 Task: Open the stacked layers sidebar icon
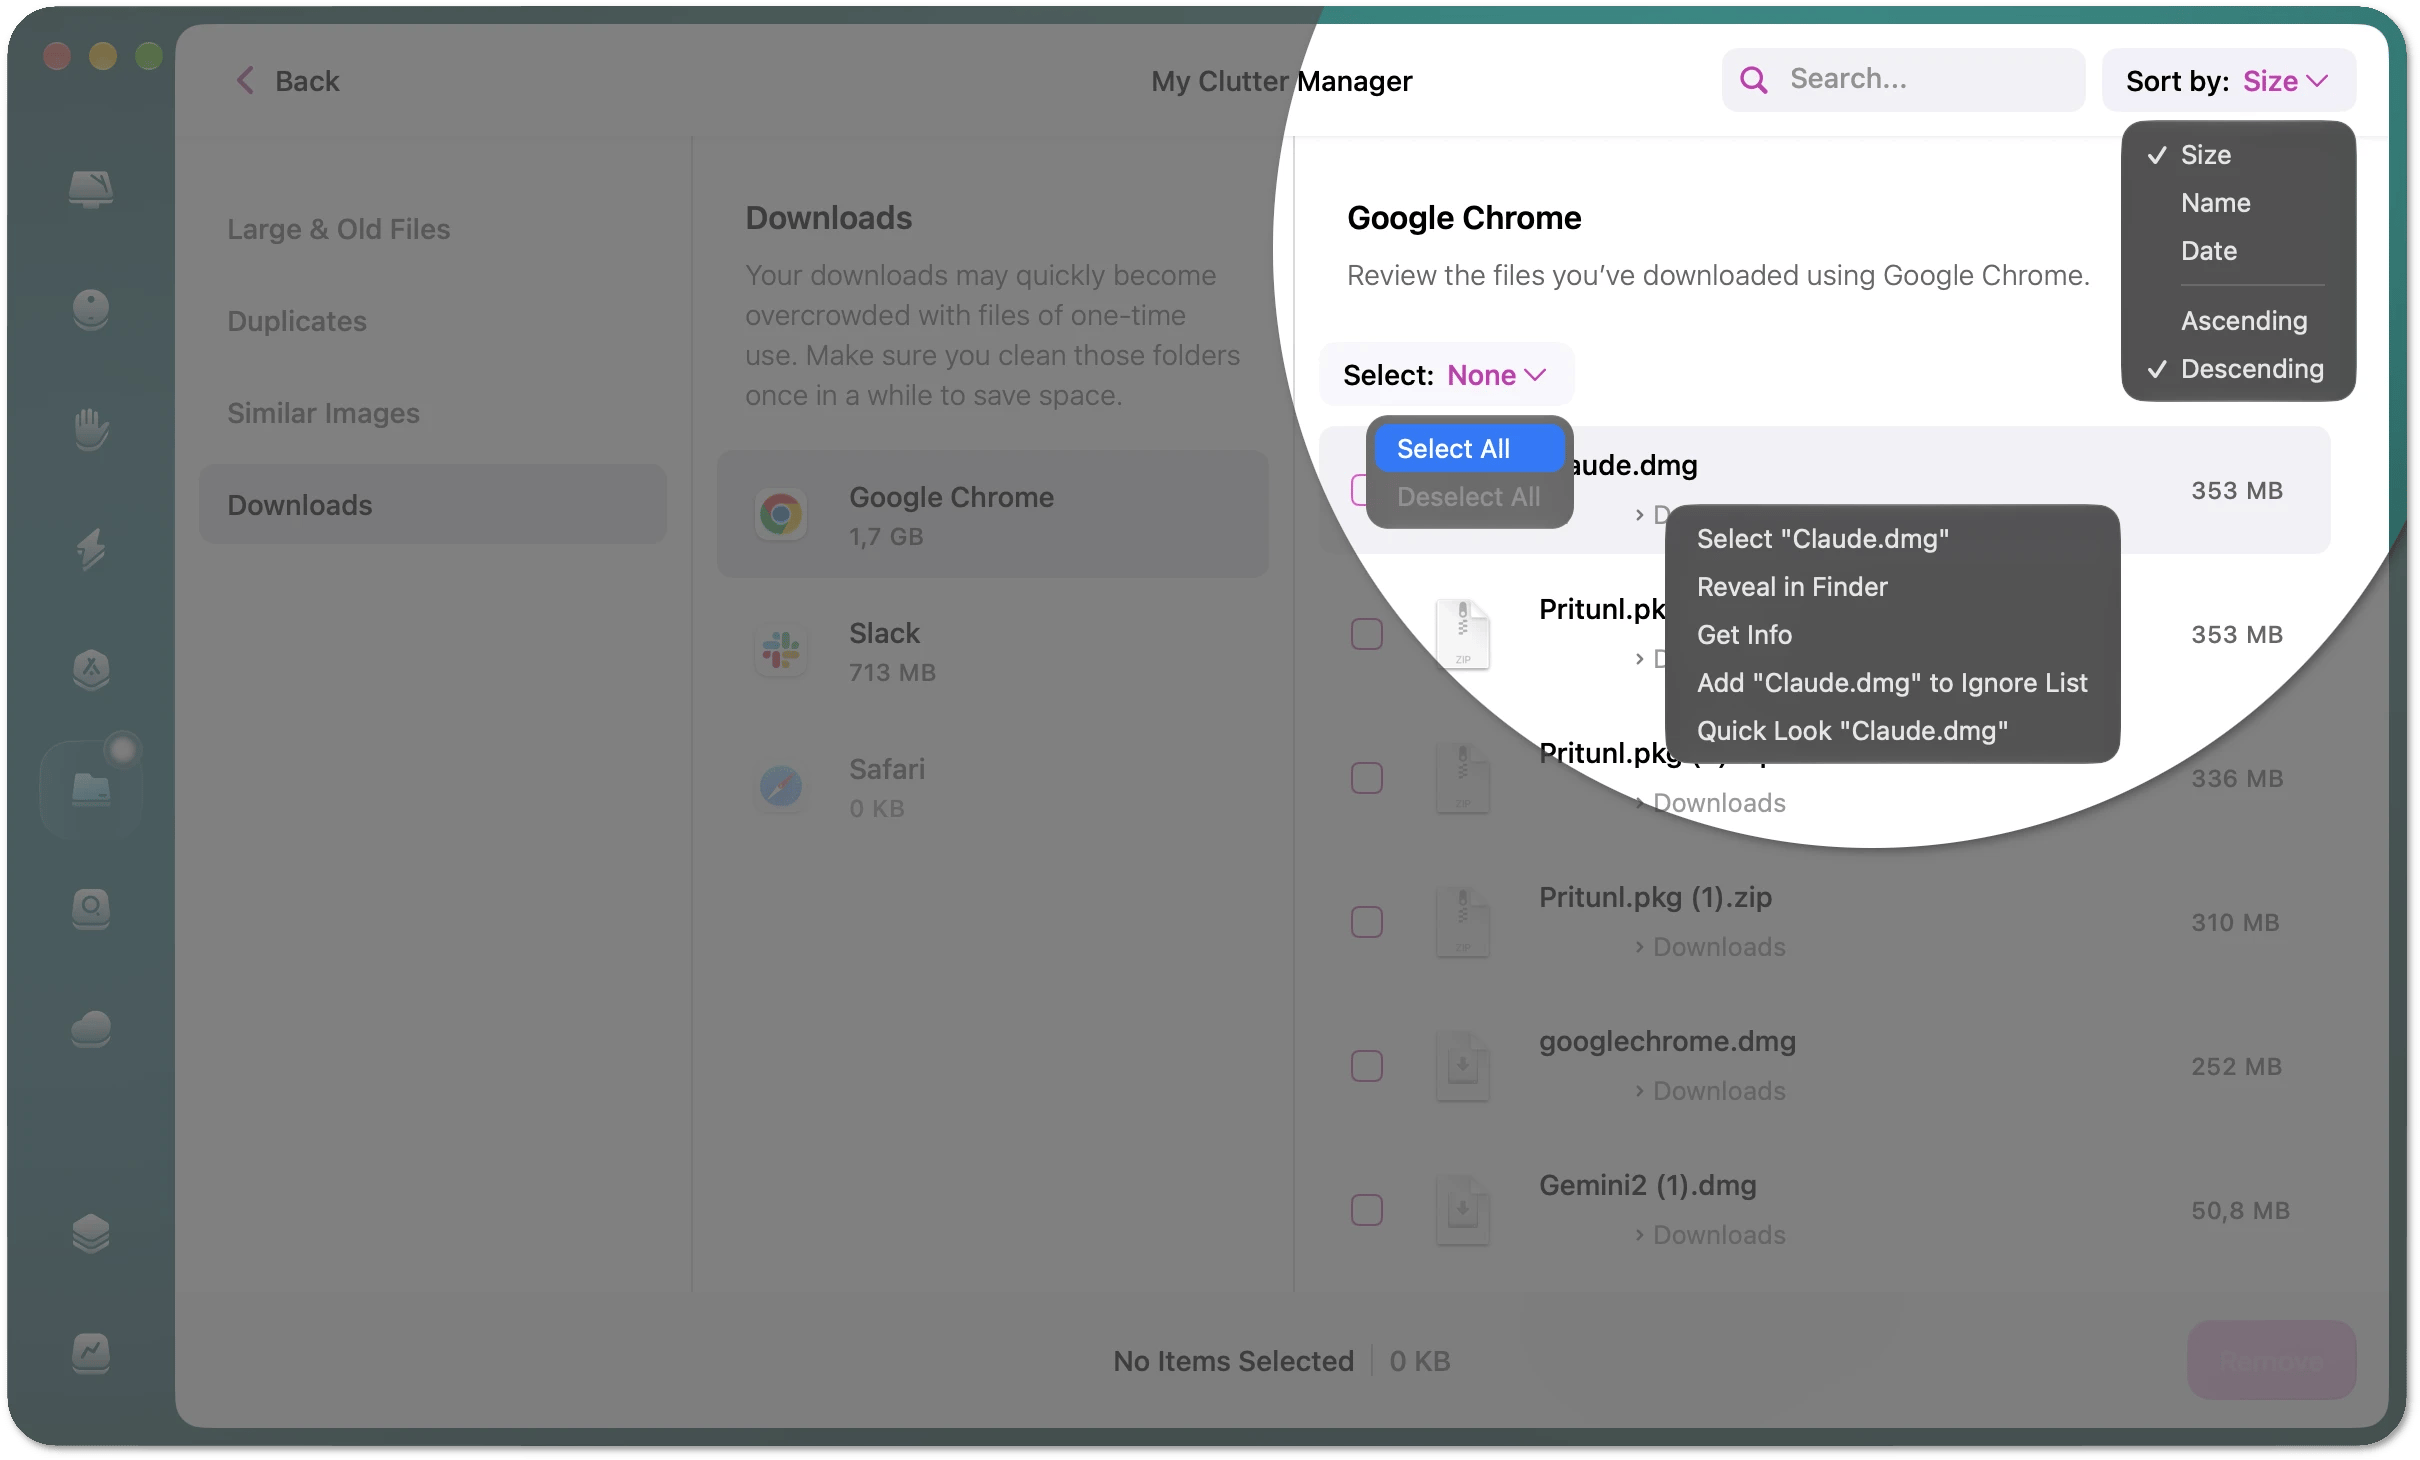91,1233
